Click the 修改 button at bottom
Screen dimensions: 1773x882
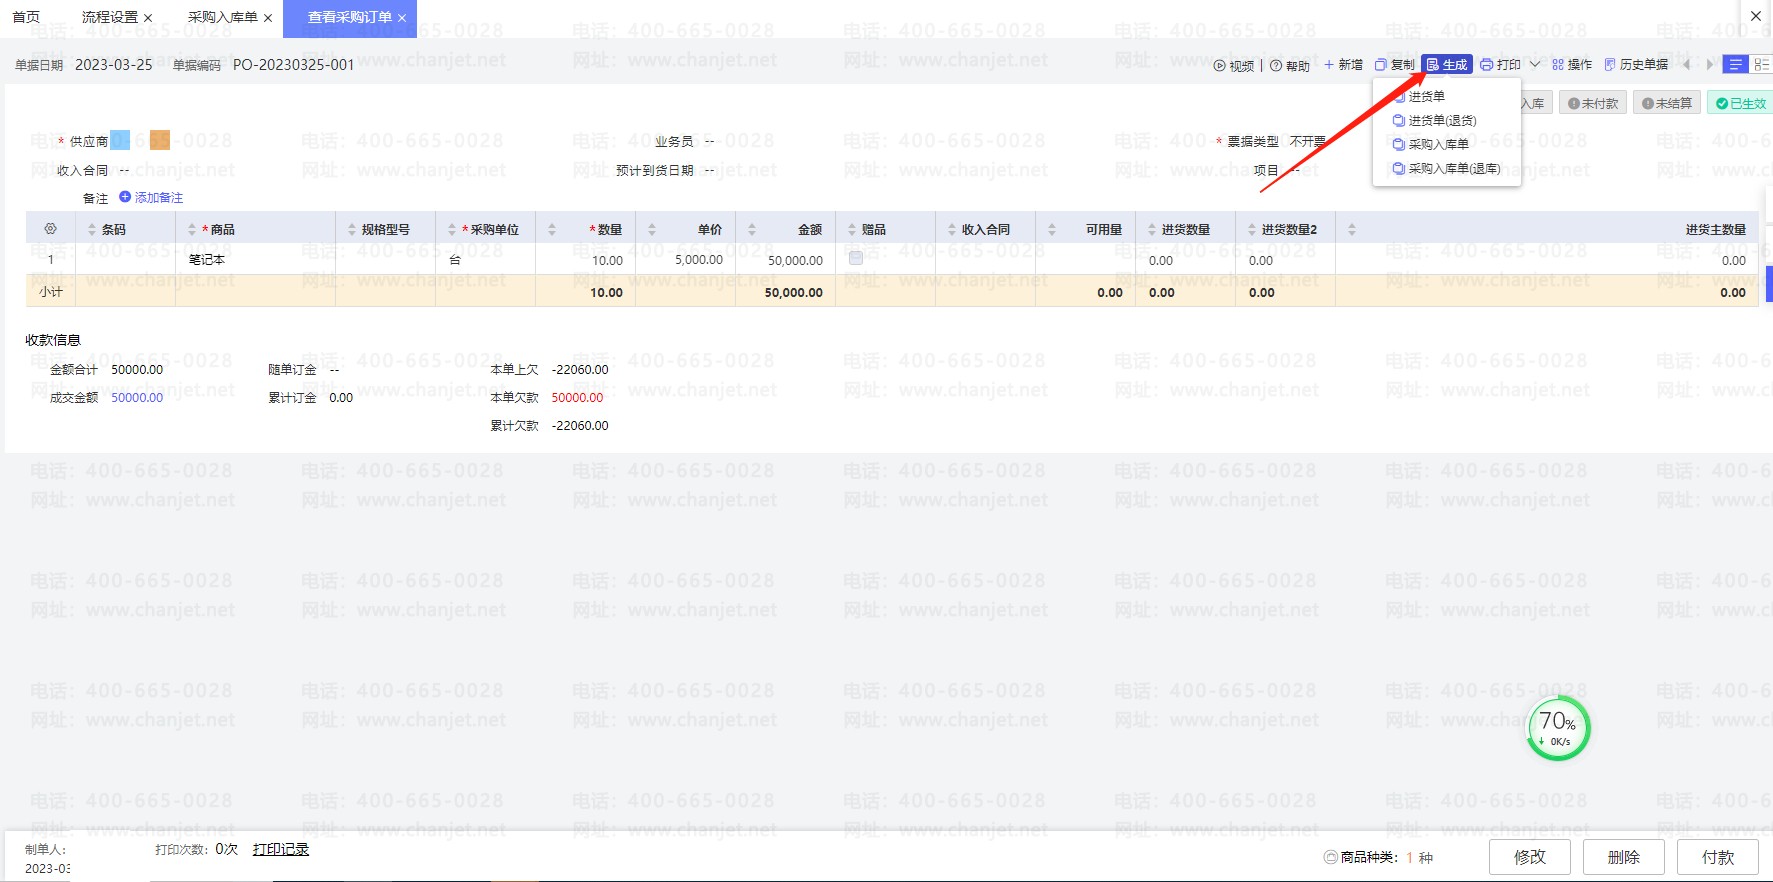tap(1529, 857)
